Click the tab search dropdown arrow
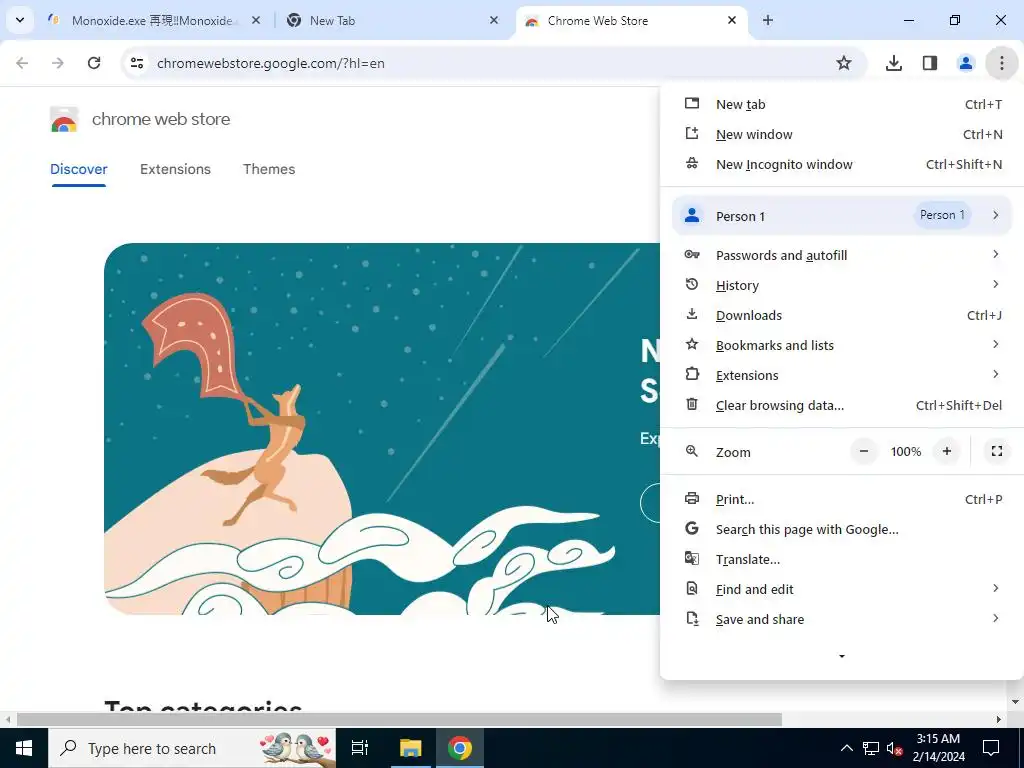Screen dimensions: 1024x768 (20, 20)
